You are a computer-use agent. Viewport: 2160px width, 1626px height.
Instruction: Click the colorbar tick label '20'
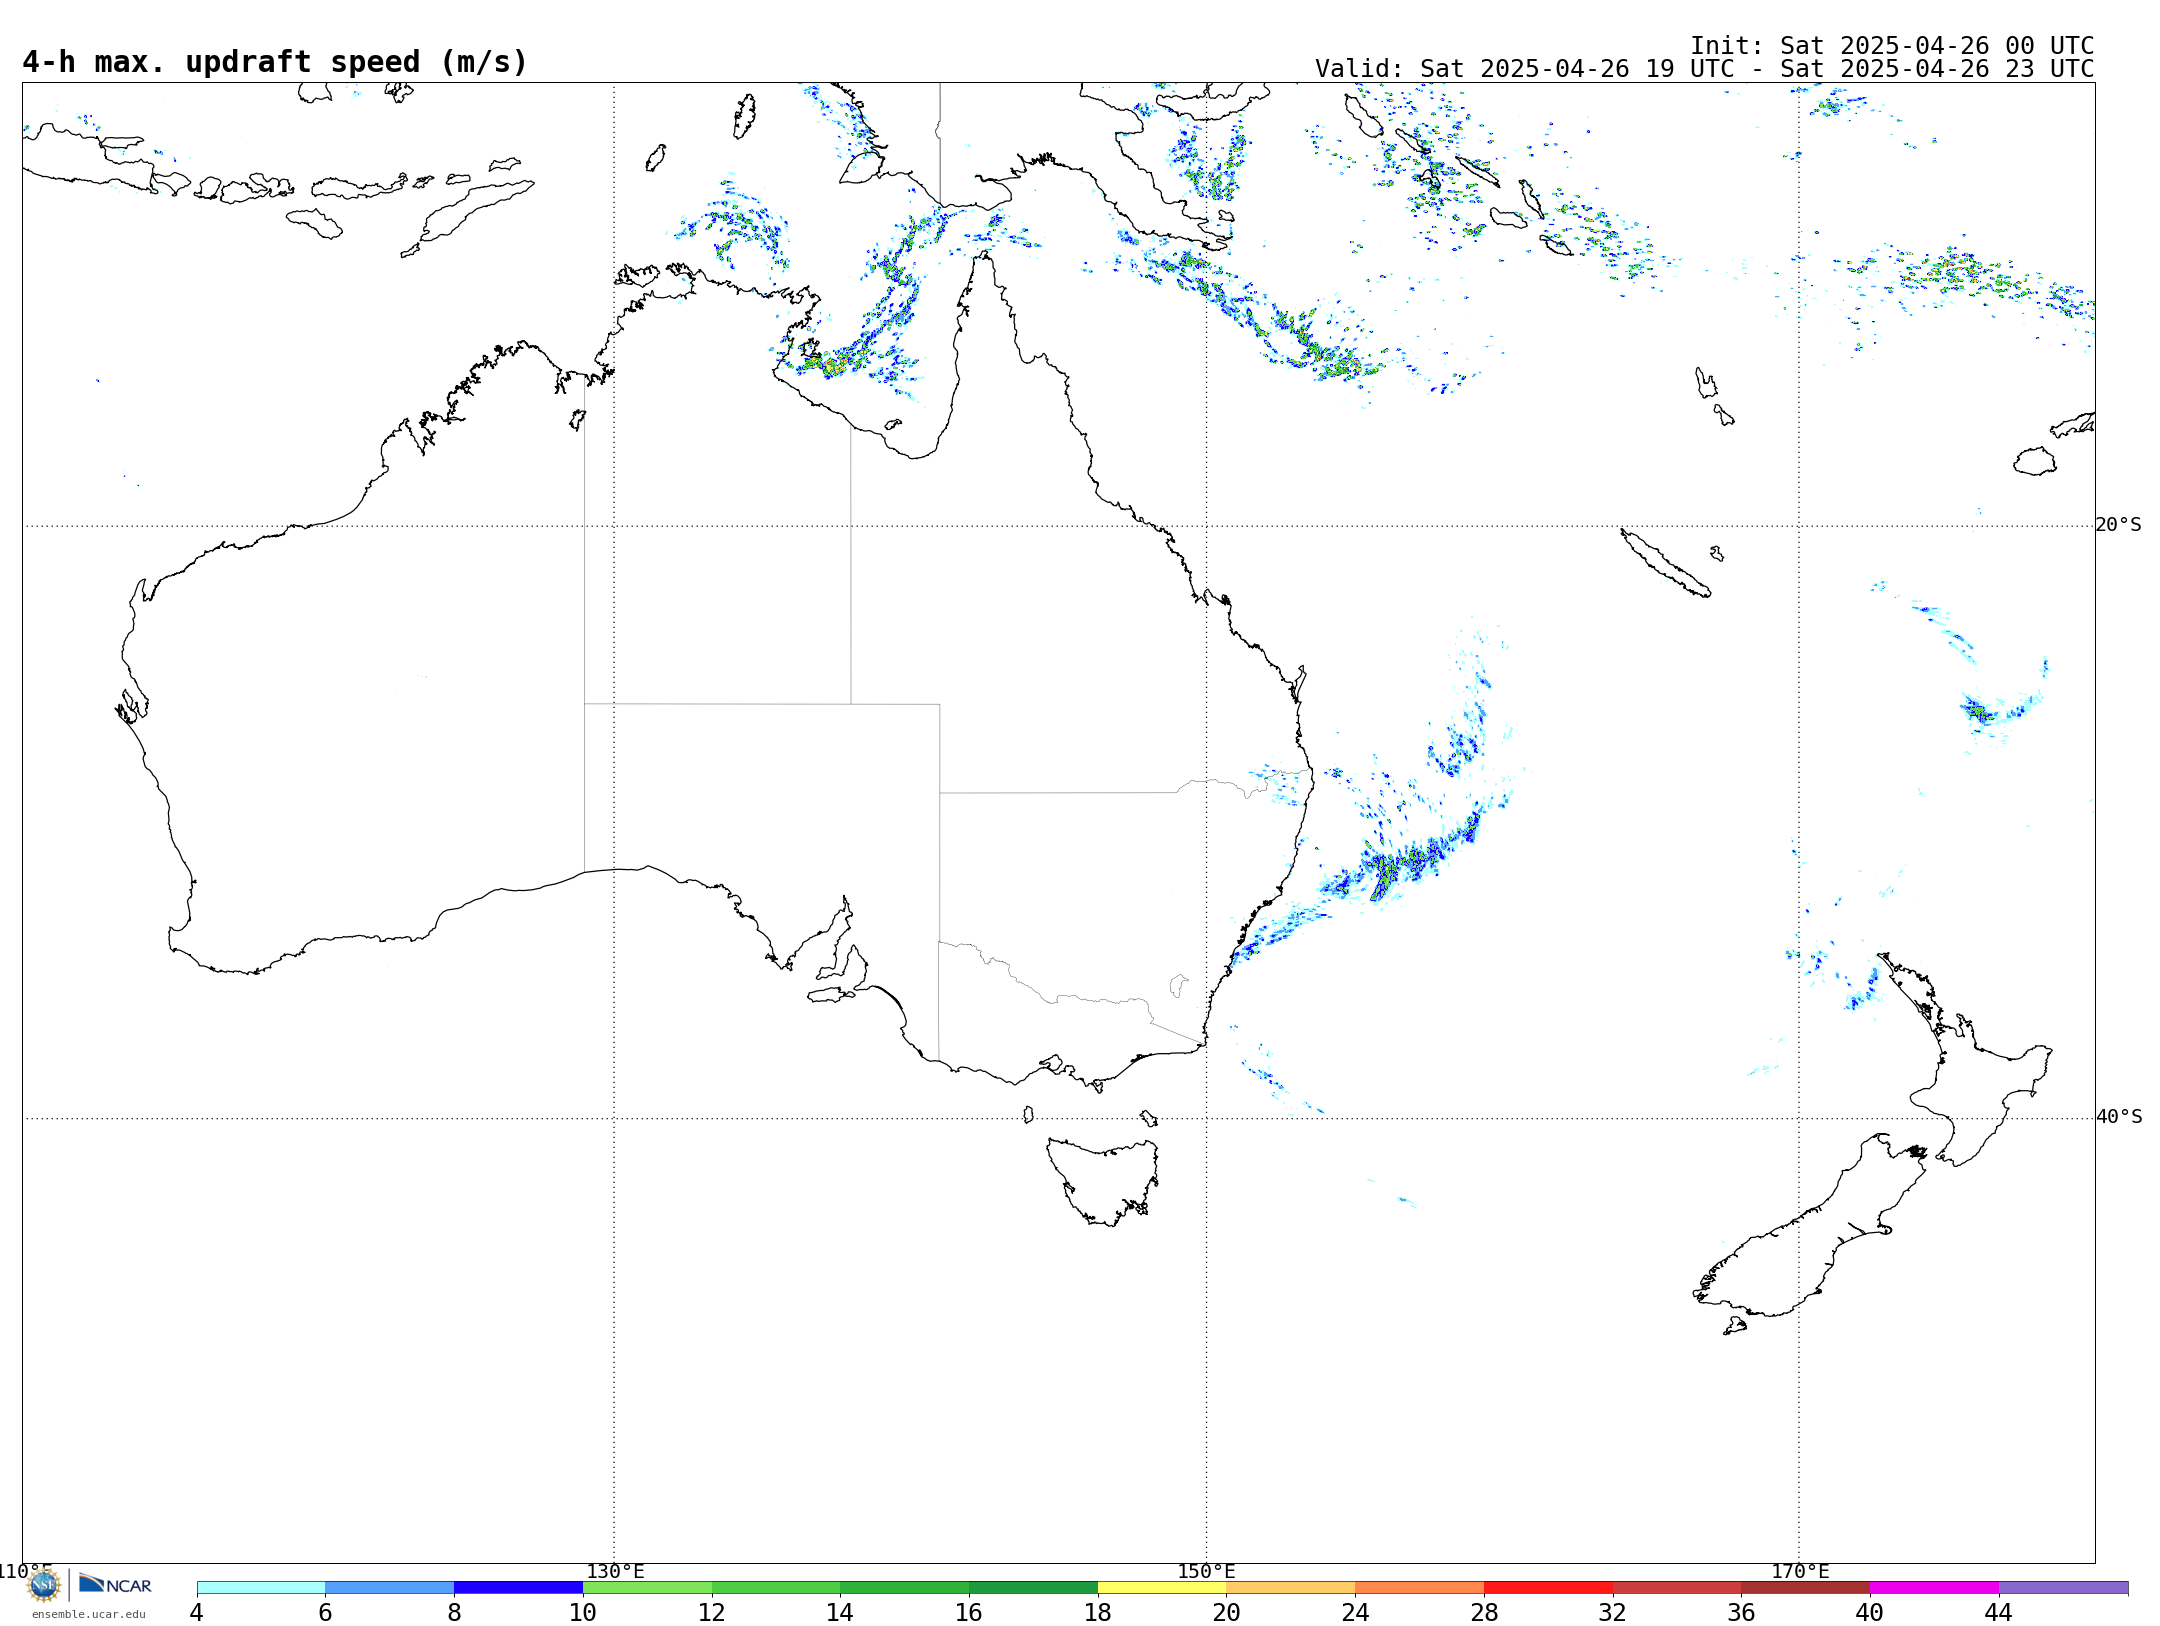coord(1227,1613)
